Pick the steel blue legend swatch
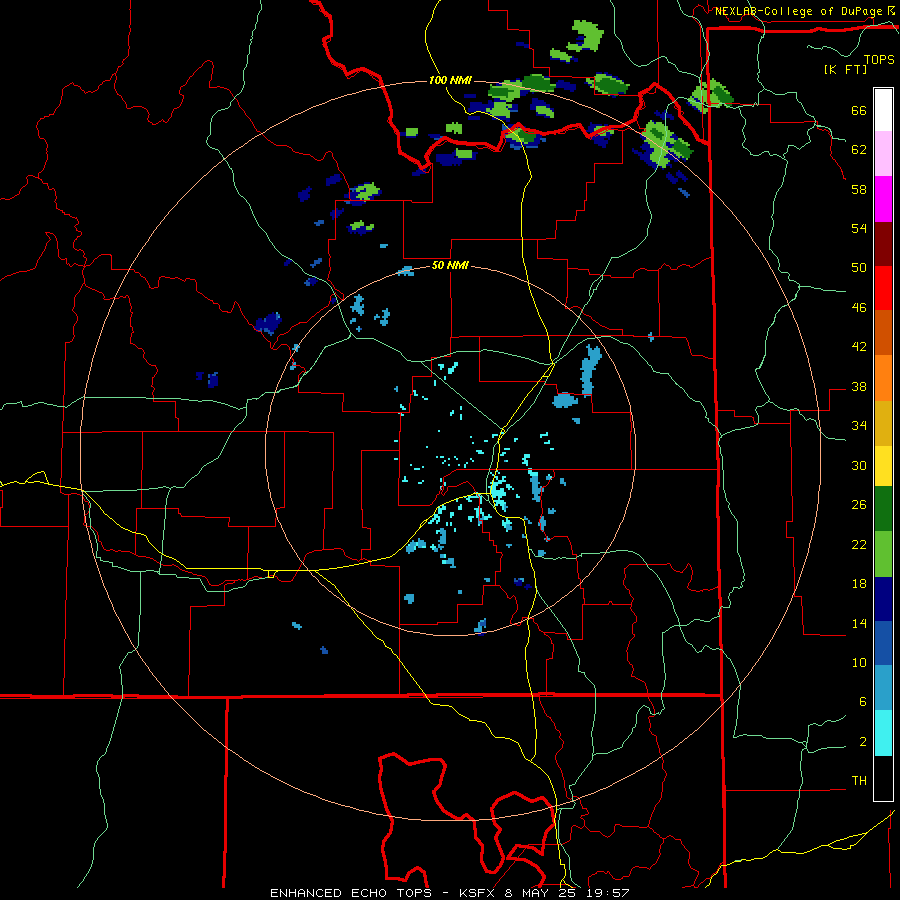This screenshot has width=900, height=900. [883, 688]
